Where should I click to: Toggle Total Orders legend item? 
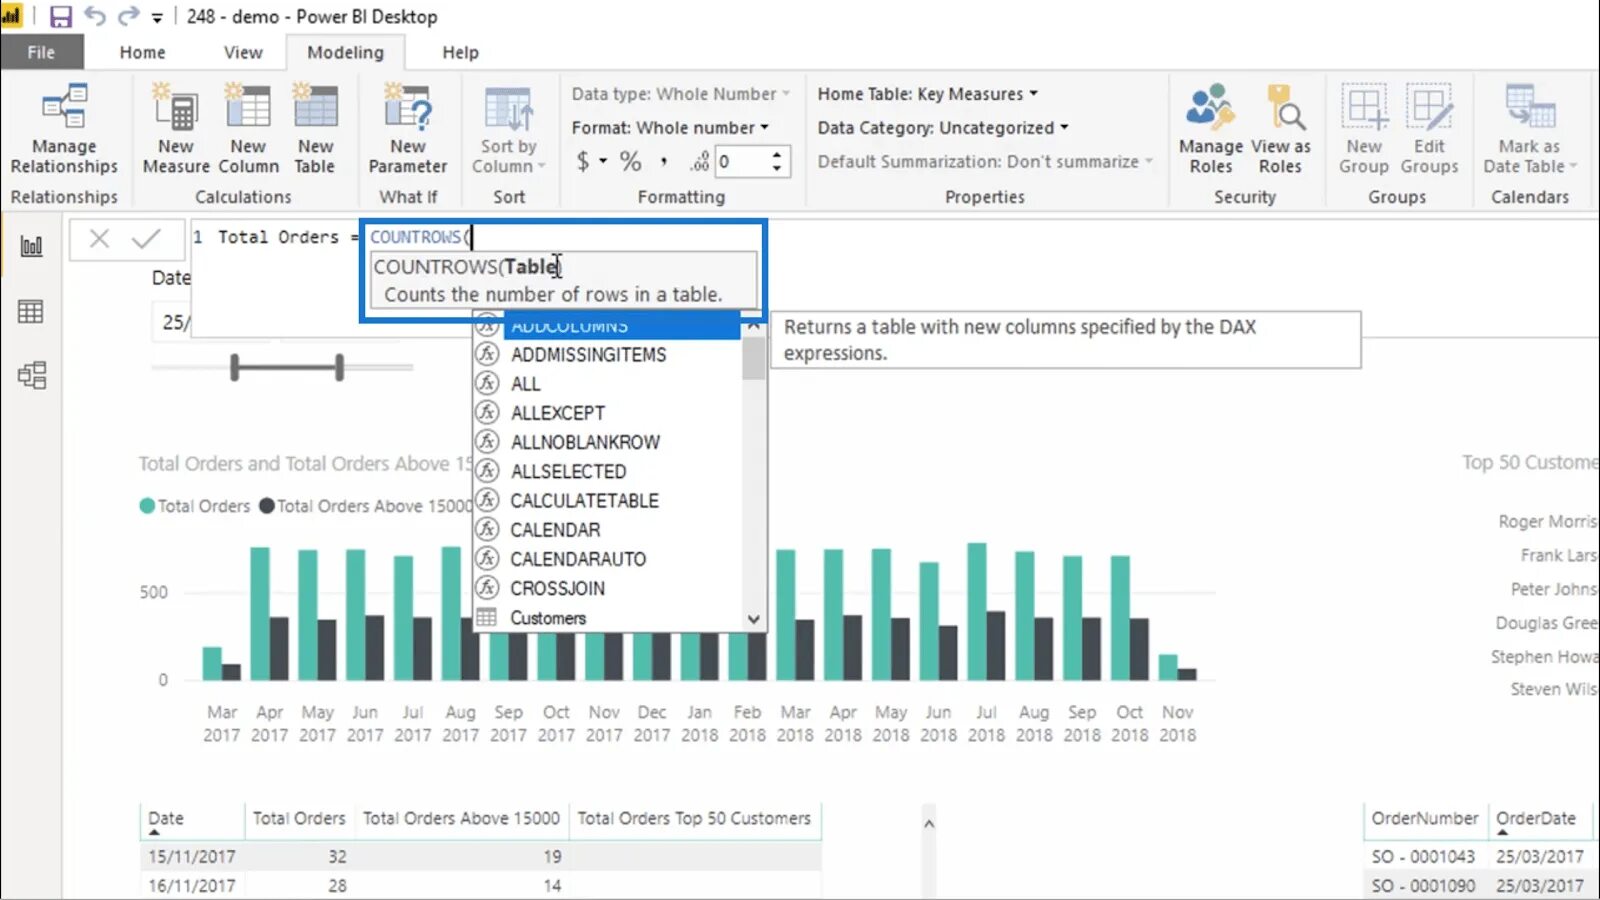195,506
